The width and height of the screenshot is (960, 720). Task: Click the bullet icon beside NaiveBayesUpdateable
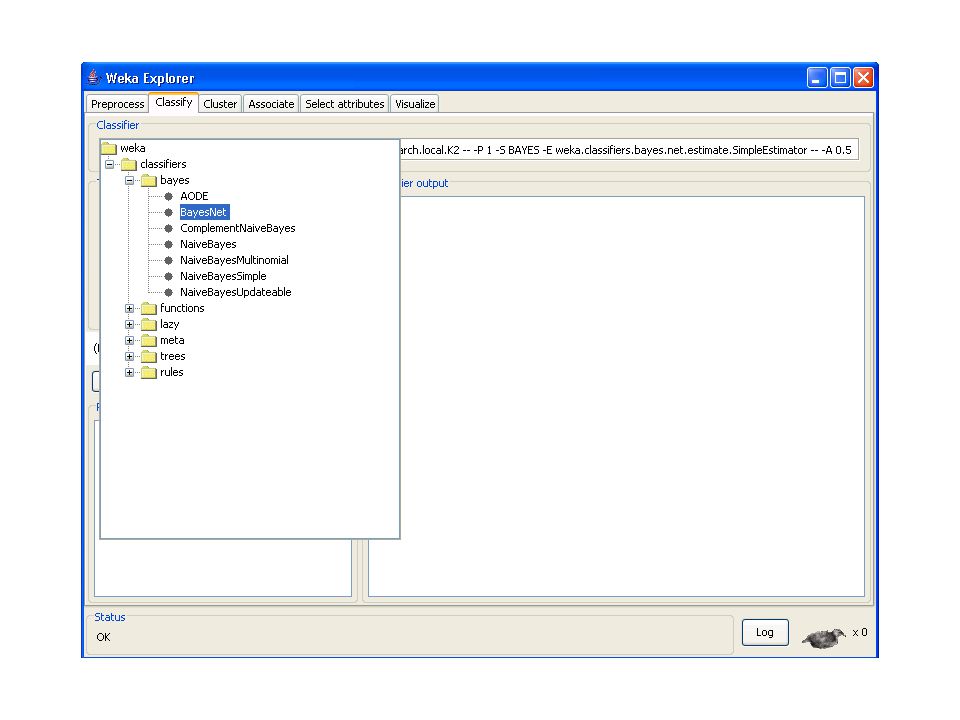click(168, 292)
